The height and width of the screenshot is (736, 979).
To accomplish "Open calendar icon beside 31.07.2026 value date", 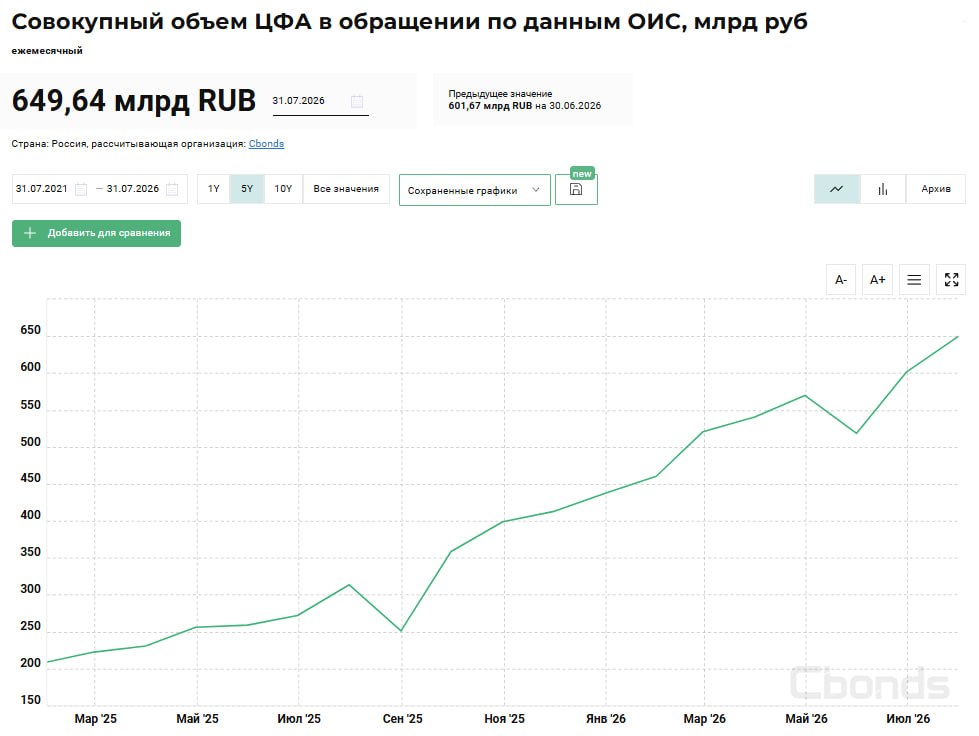I will tap(357, 101).
